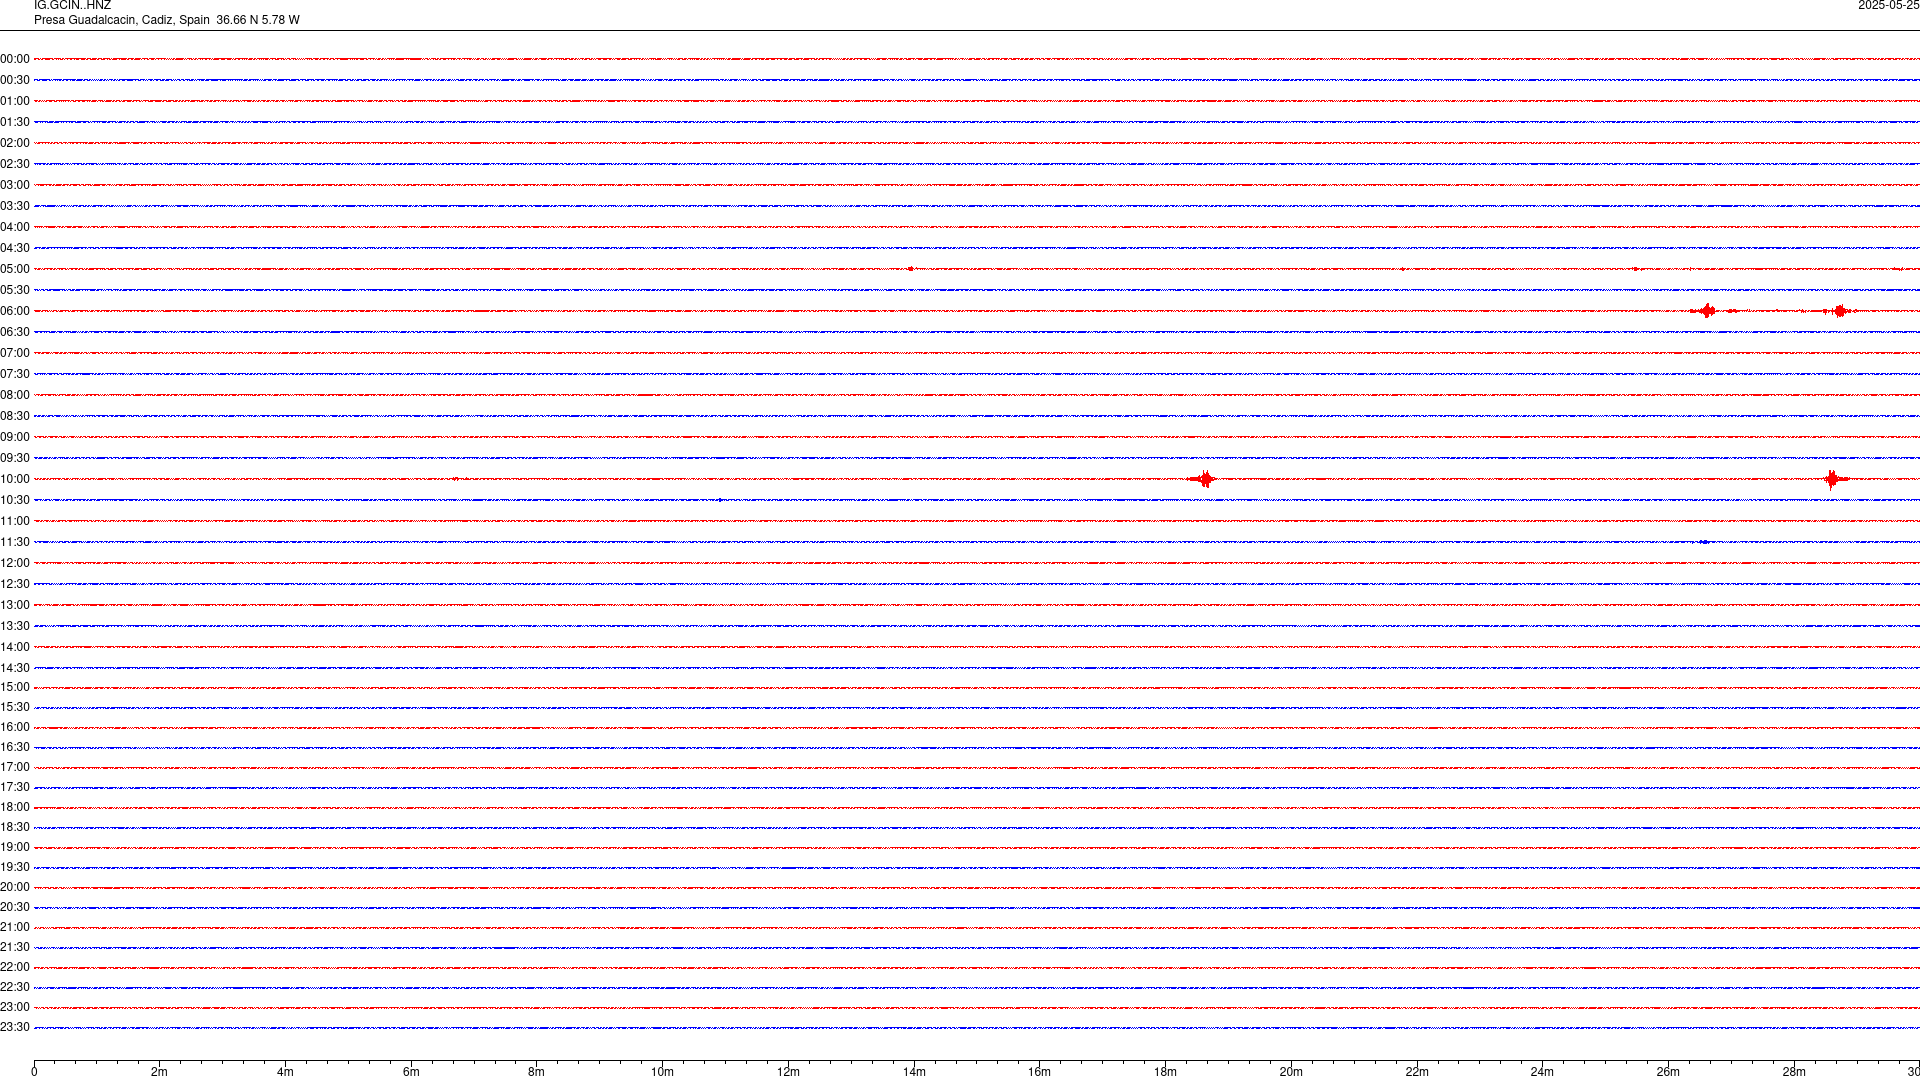Select the 11:30 trace time label
1920x1080 pixels.
coord(15,542)
